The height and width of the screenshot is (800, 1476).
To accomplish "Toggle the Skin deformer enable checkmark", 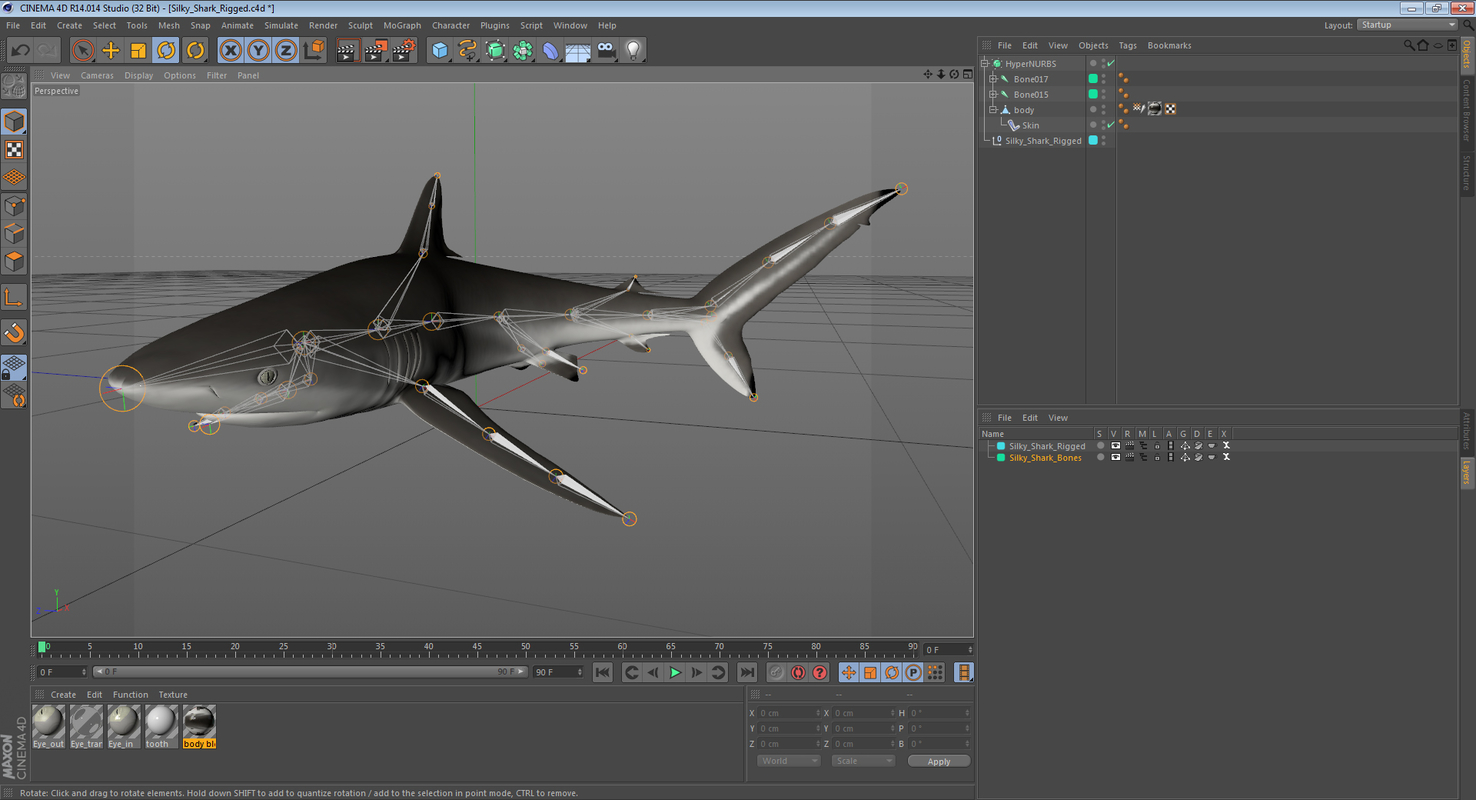I will pyautogui.click(x=1110, y=124).
